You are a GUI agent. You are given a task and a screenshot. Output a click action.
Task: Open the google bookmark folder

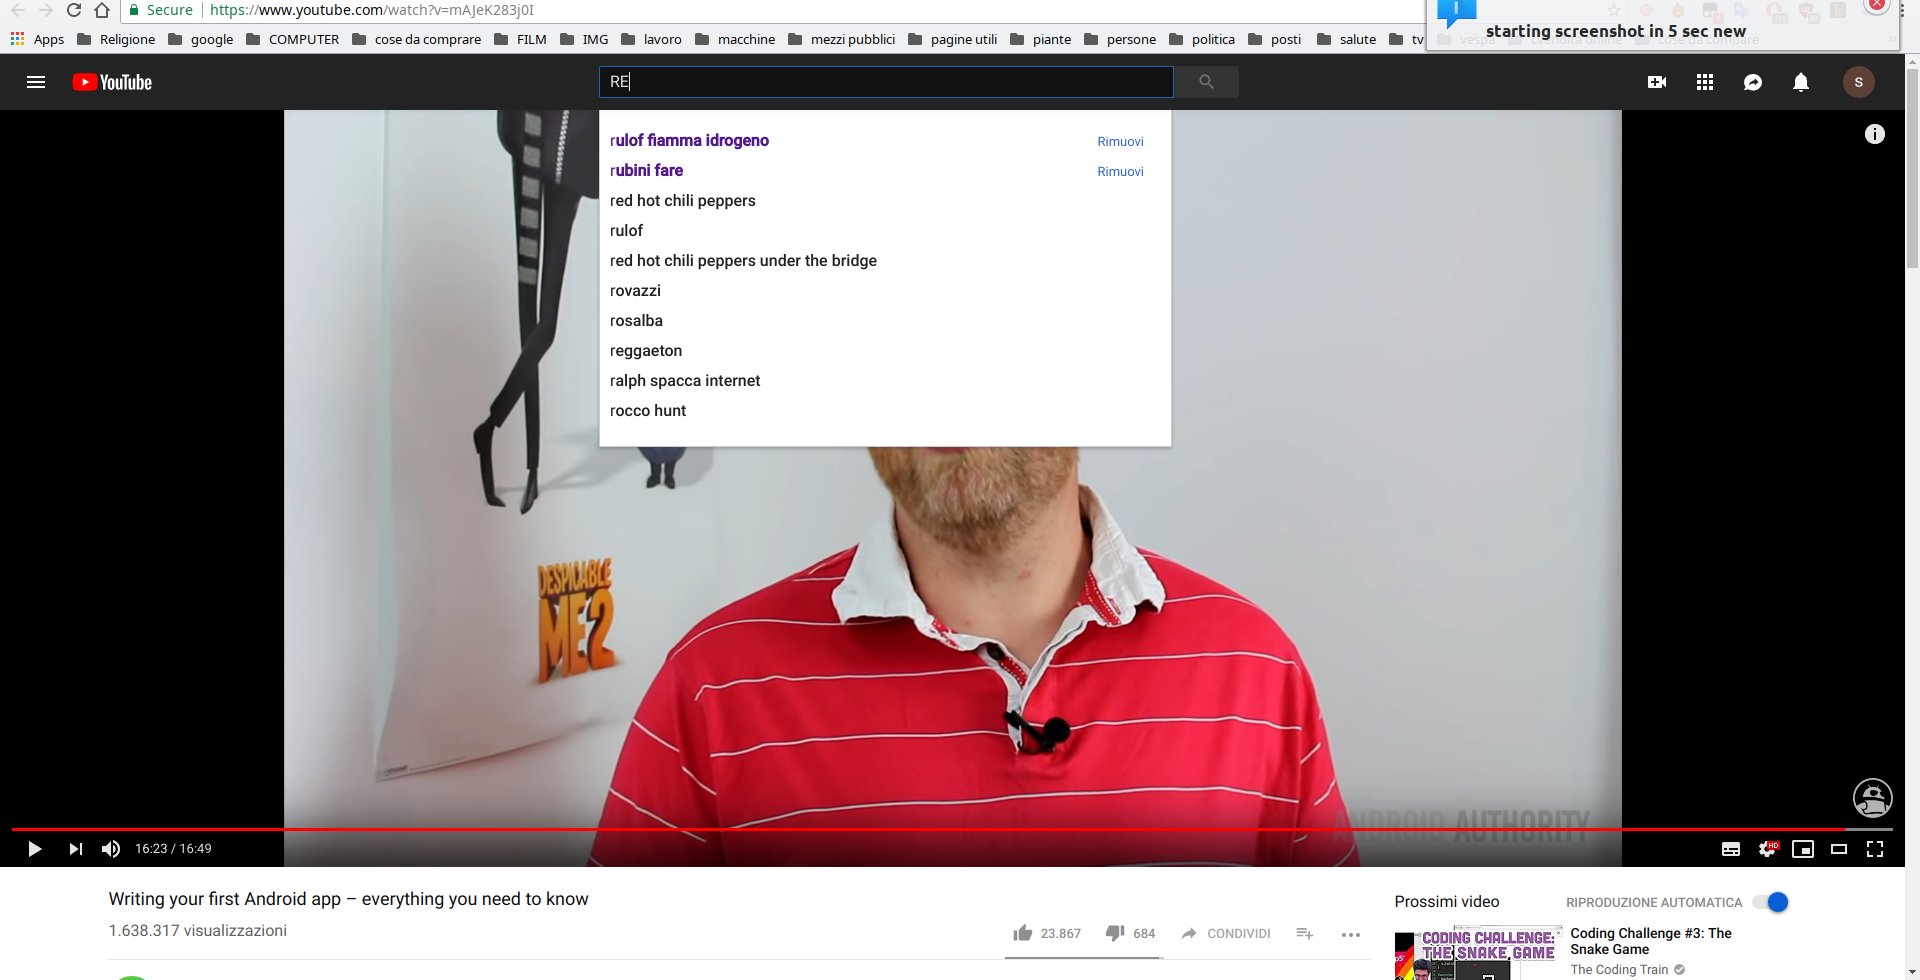tap(200, 39)
